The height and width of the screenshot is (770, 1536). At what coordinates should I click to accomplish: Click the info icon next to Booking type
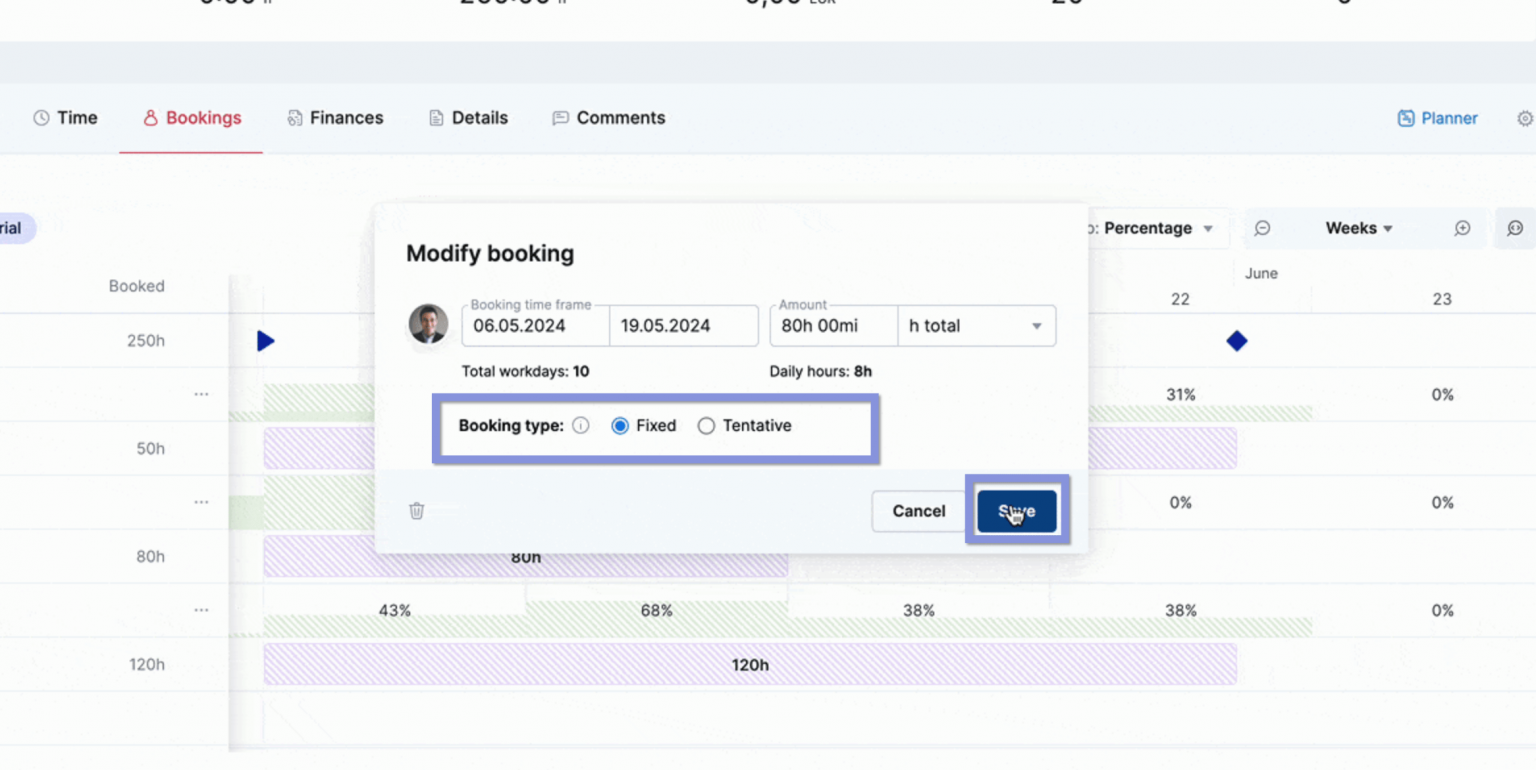pos(581,425)
